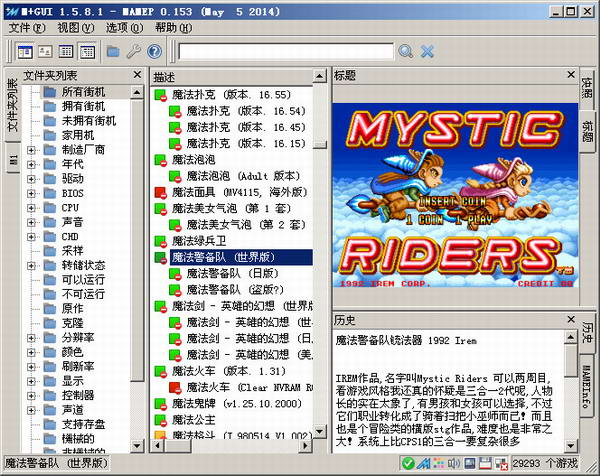Select game 魔法警备队 (日版)

pos(233,274)
